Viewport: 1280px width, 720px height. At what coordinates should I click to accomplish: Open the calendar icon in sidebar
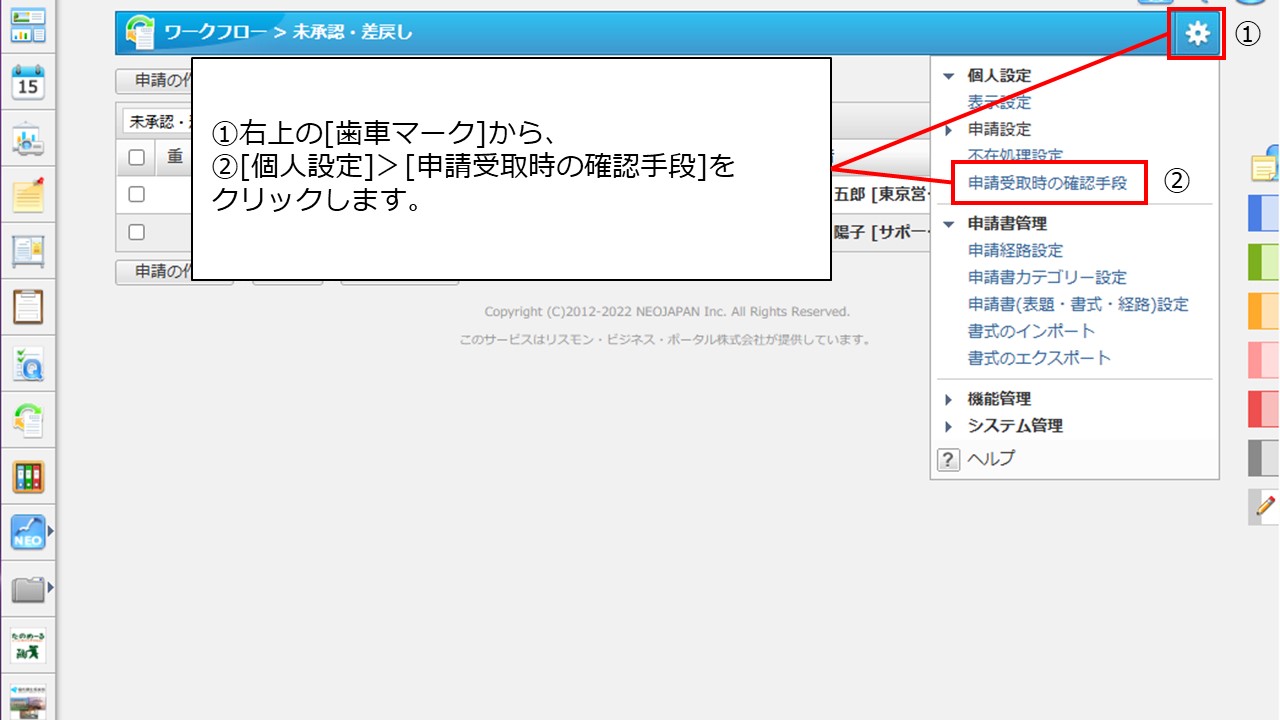[28, 83]
